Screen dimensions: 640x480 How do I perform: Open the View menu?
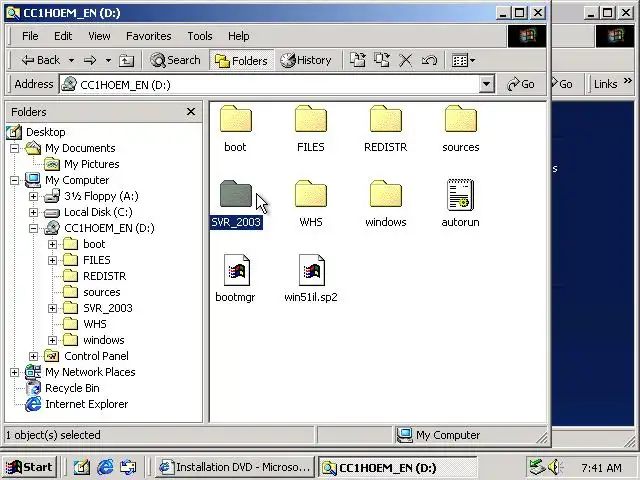[99, 36]
